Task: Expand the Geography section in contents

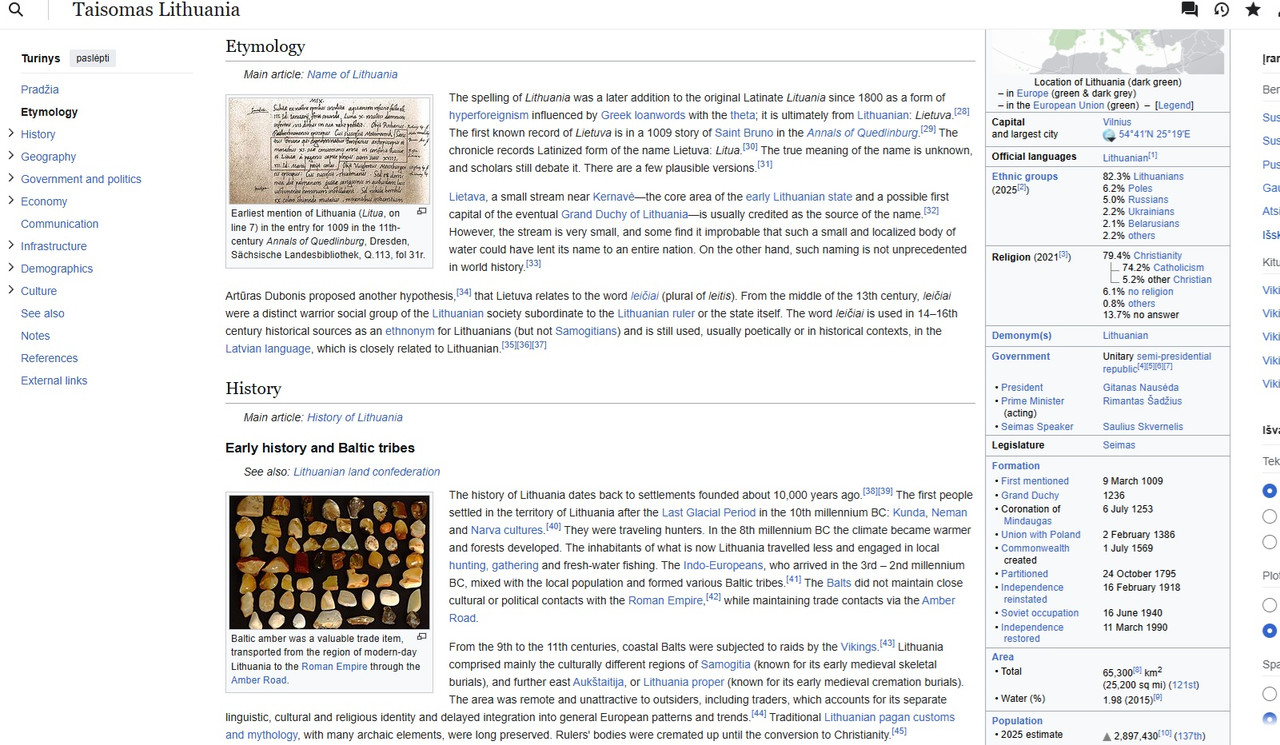Action: pyautogui.click(x=11, y=156)
